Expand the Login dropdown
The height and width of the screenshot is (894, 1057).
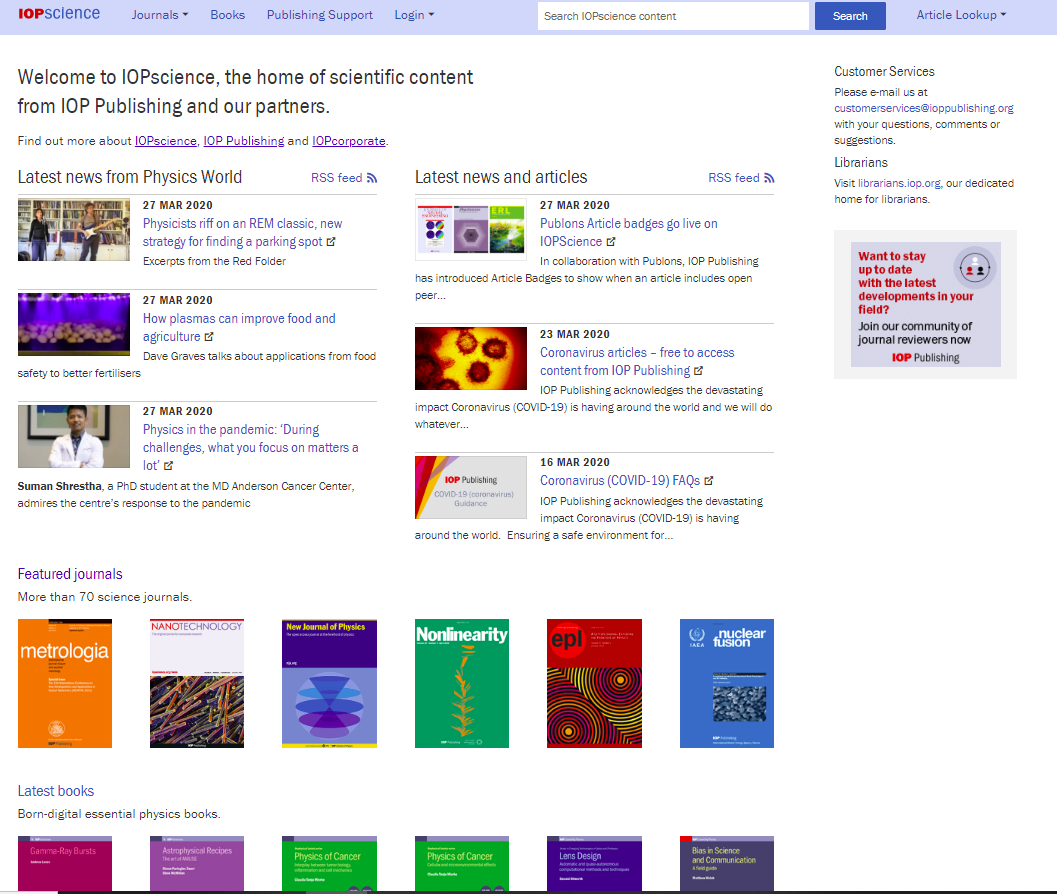pyautogui.click(x=414, y=15)
